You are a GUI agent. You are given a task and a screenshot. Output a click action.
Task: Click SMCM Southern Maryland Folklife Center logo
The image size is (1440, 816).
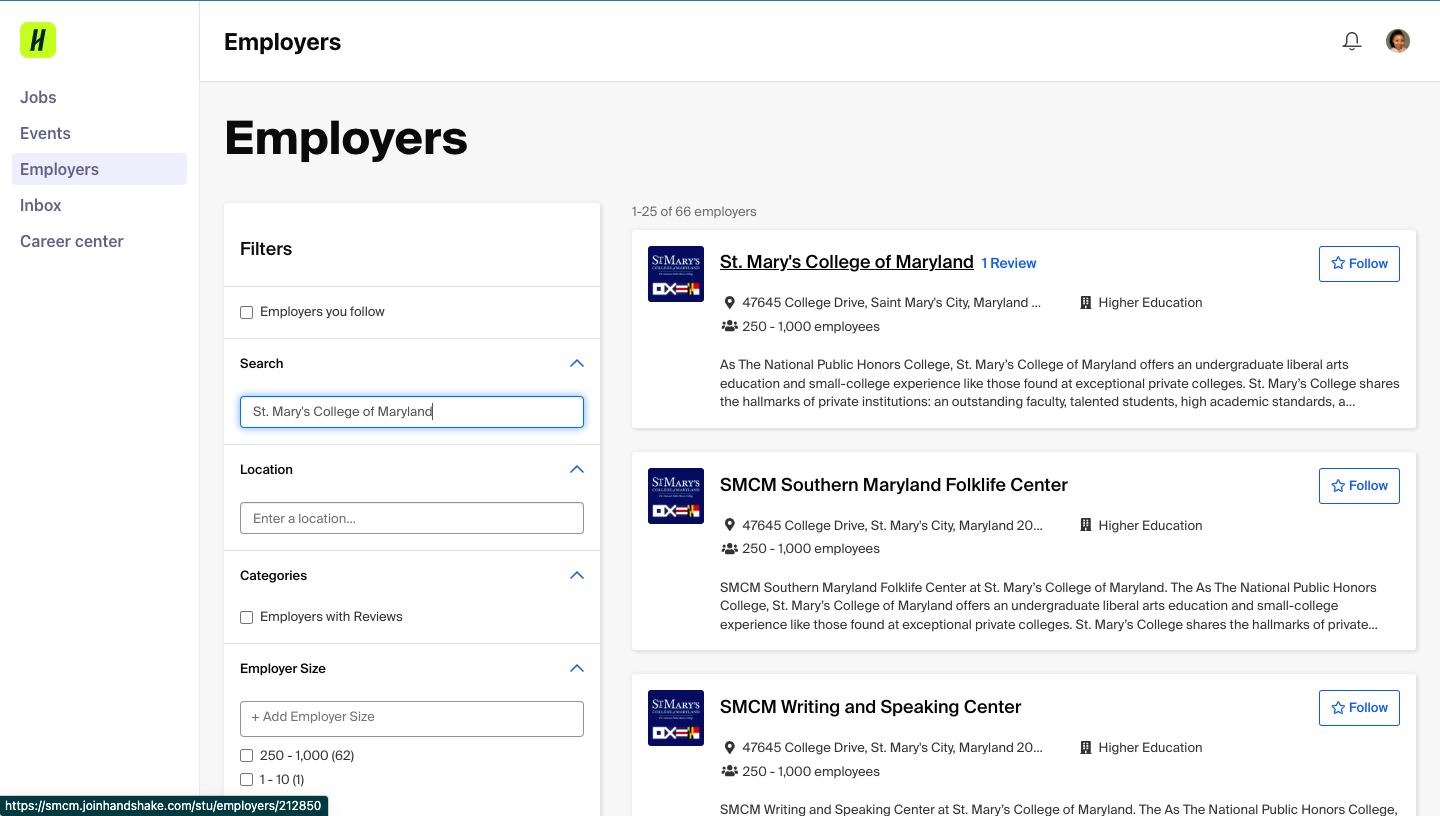point(676,496)
